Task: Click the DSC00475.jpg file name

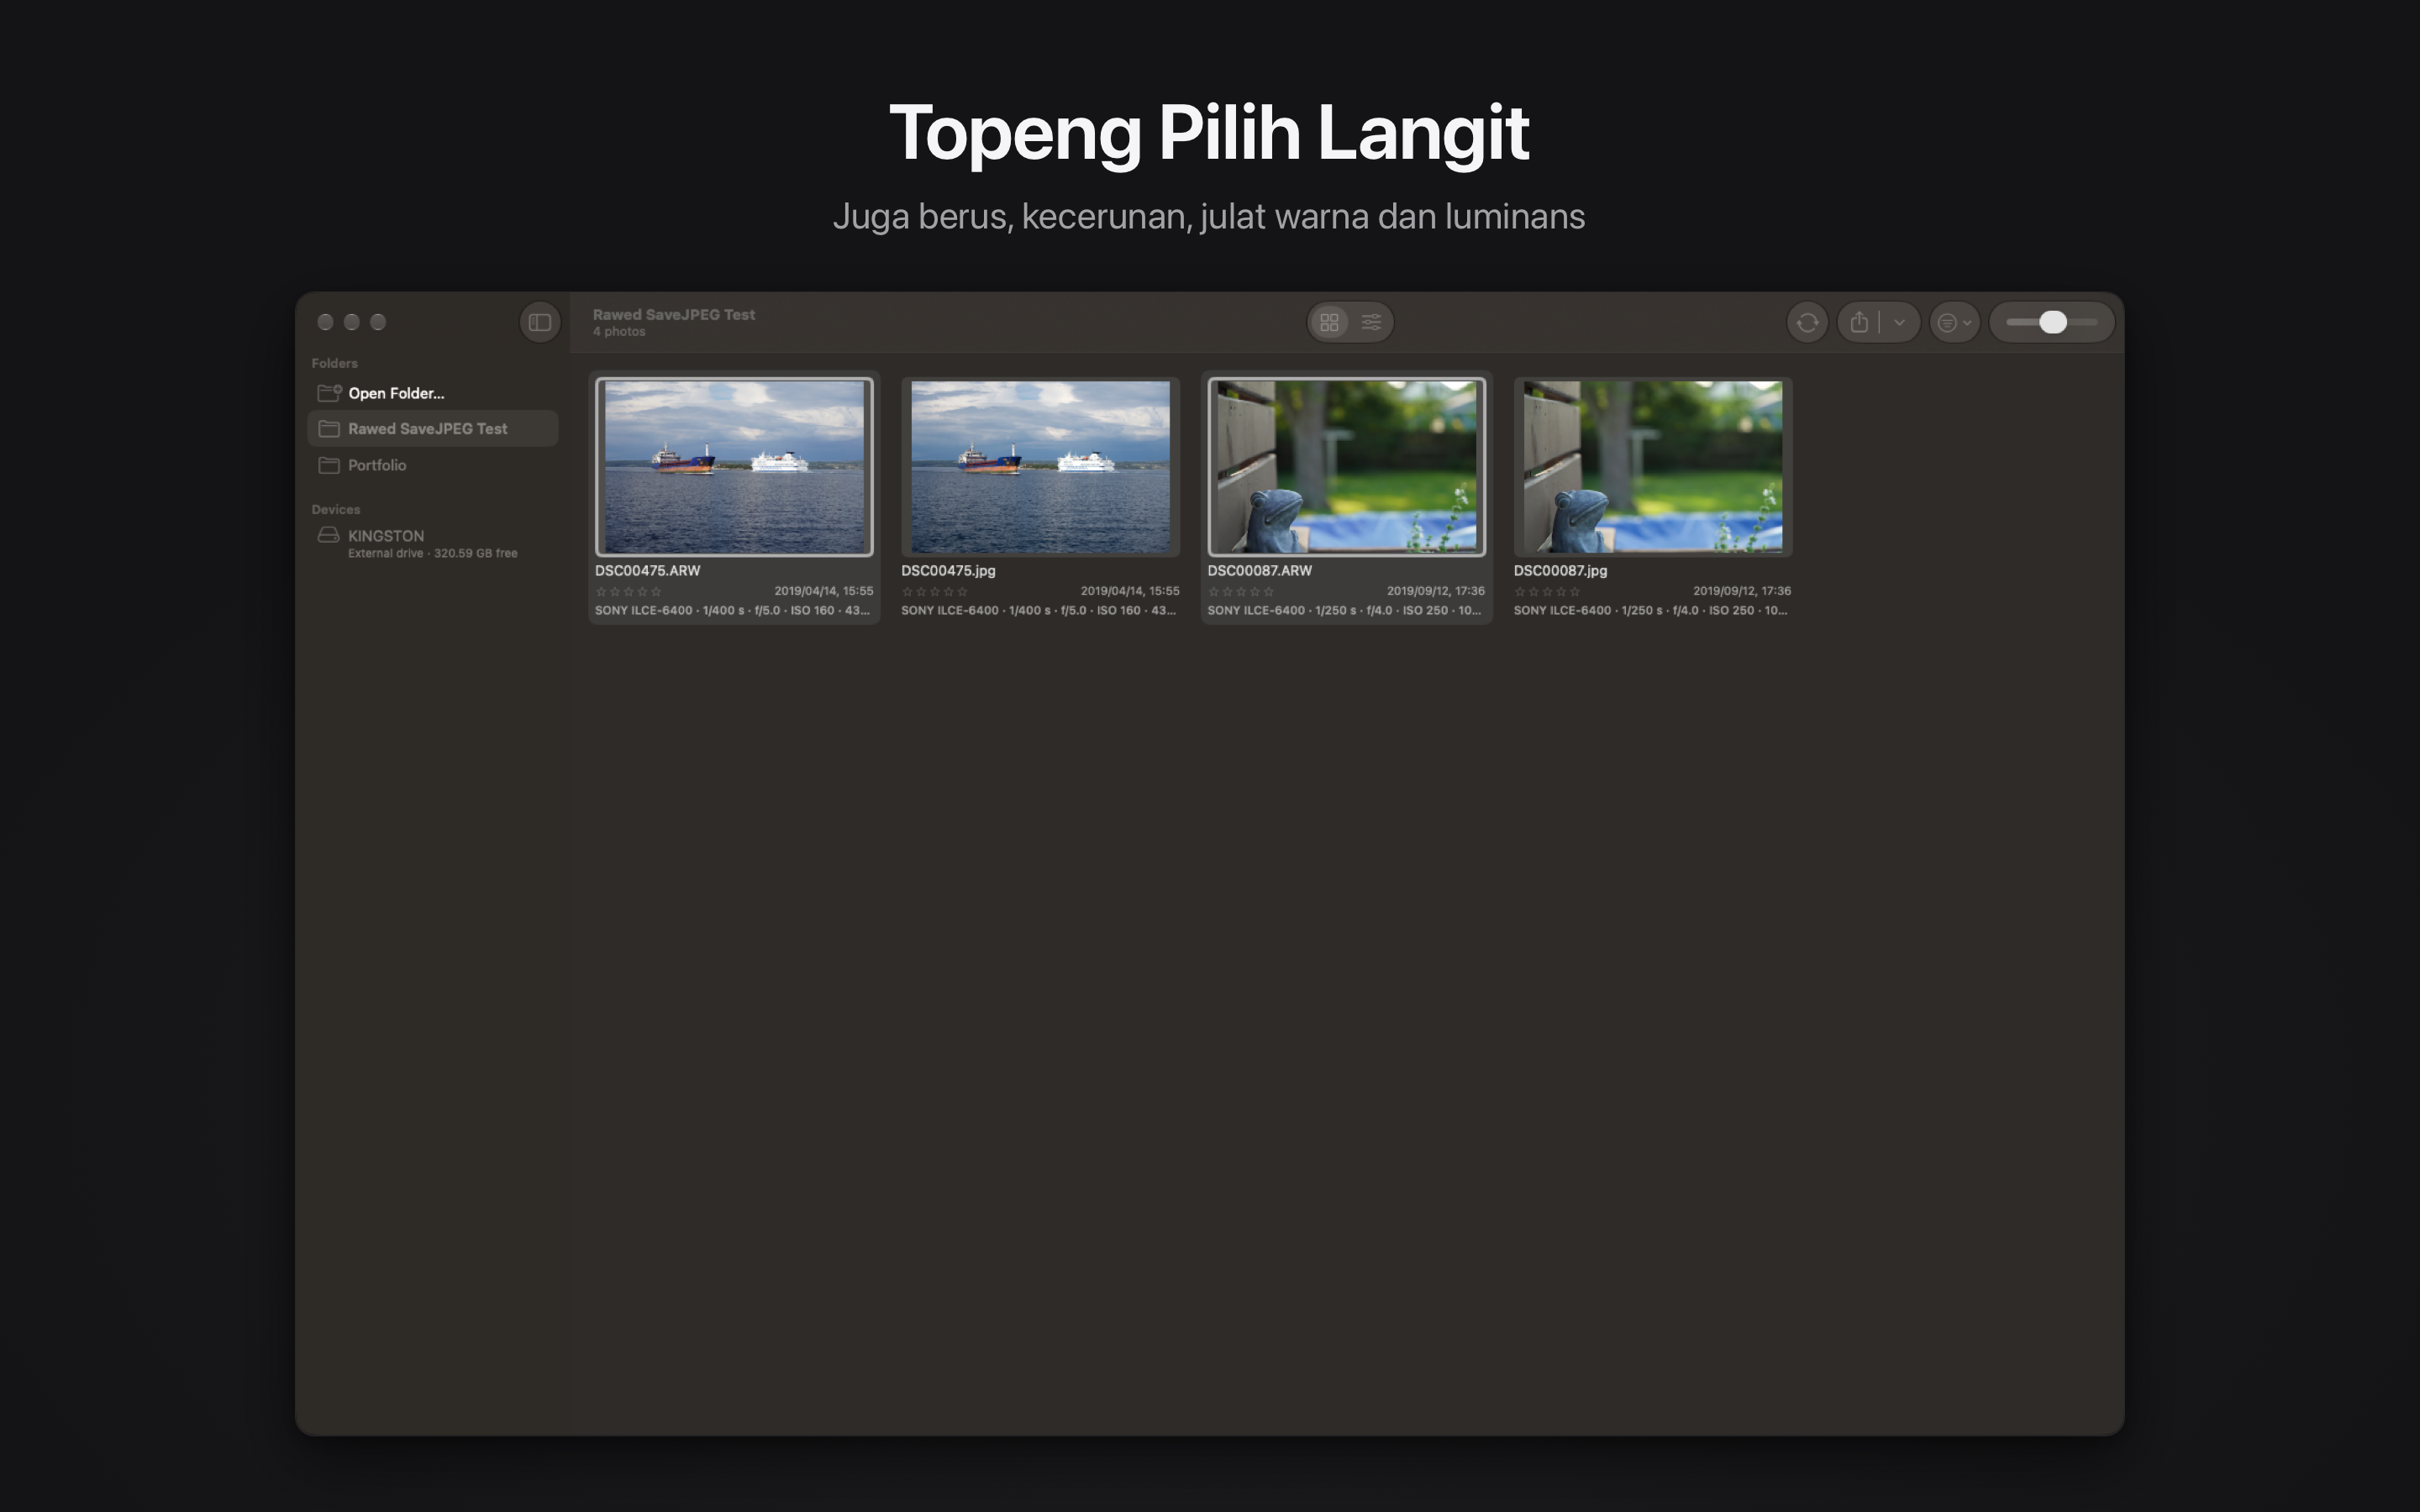Action: [948, 571]
